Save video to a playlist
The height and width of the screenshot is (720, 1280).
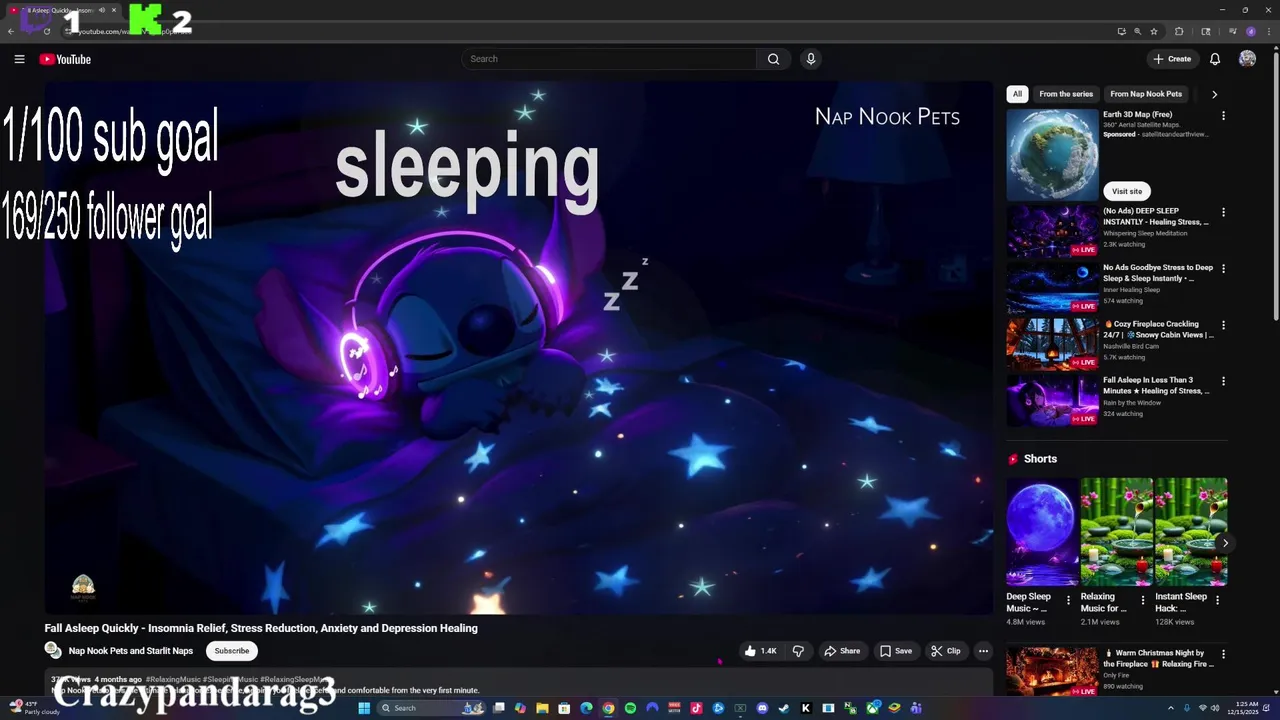pos(896,651)
